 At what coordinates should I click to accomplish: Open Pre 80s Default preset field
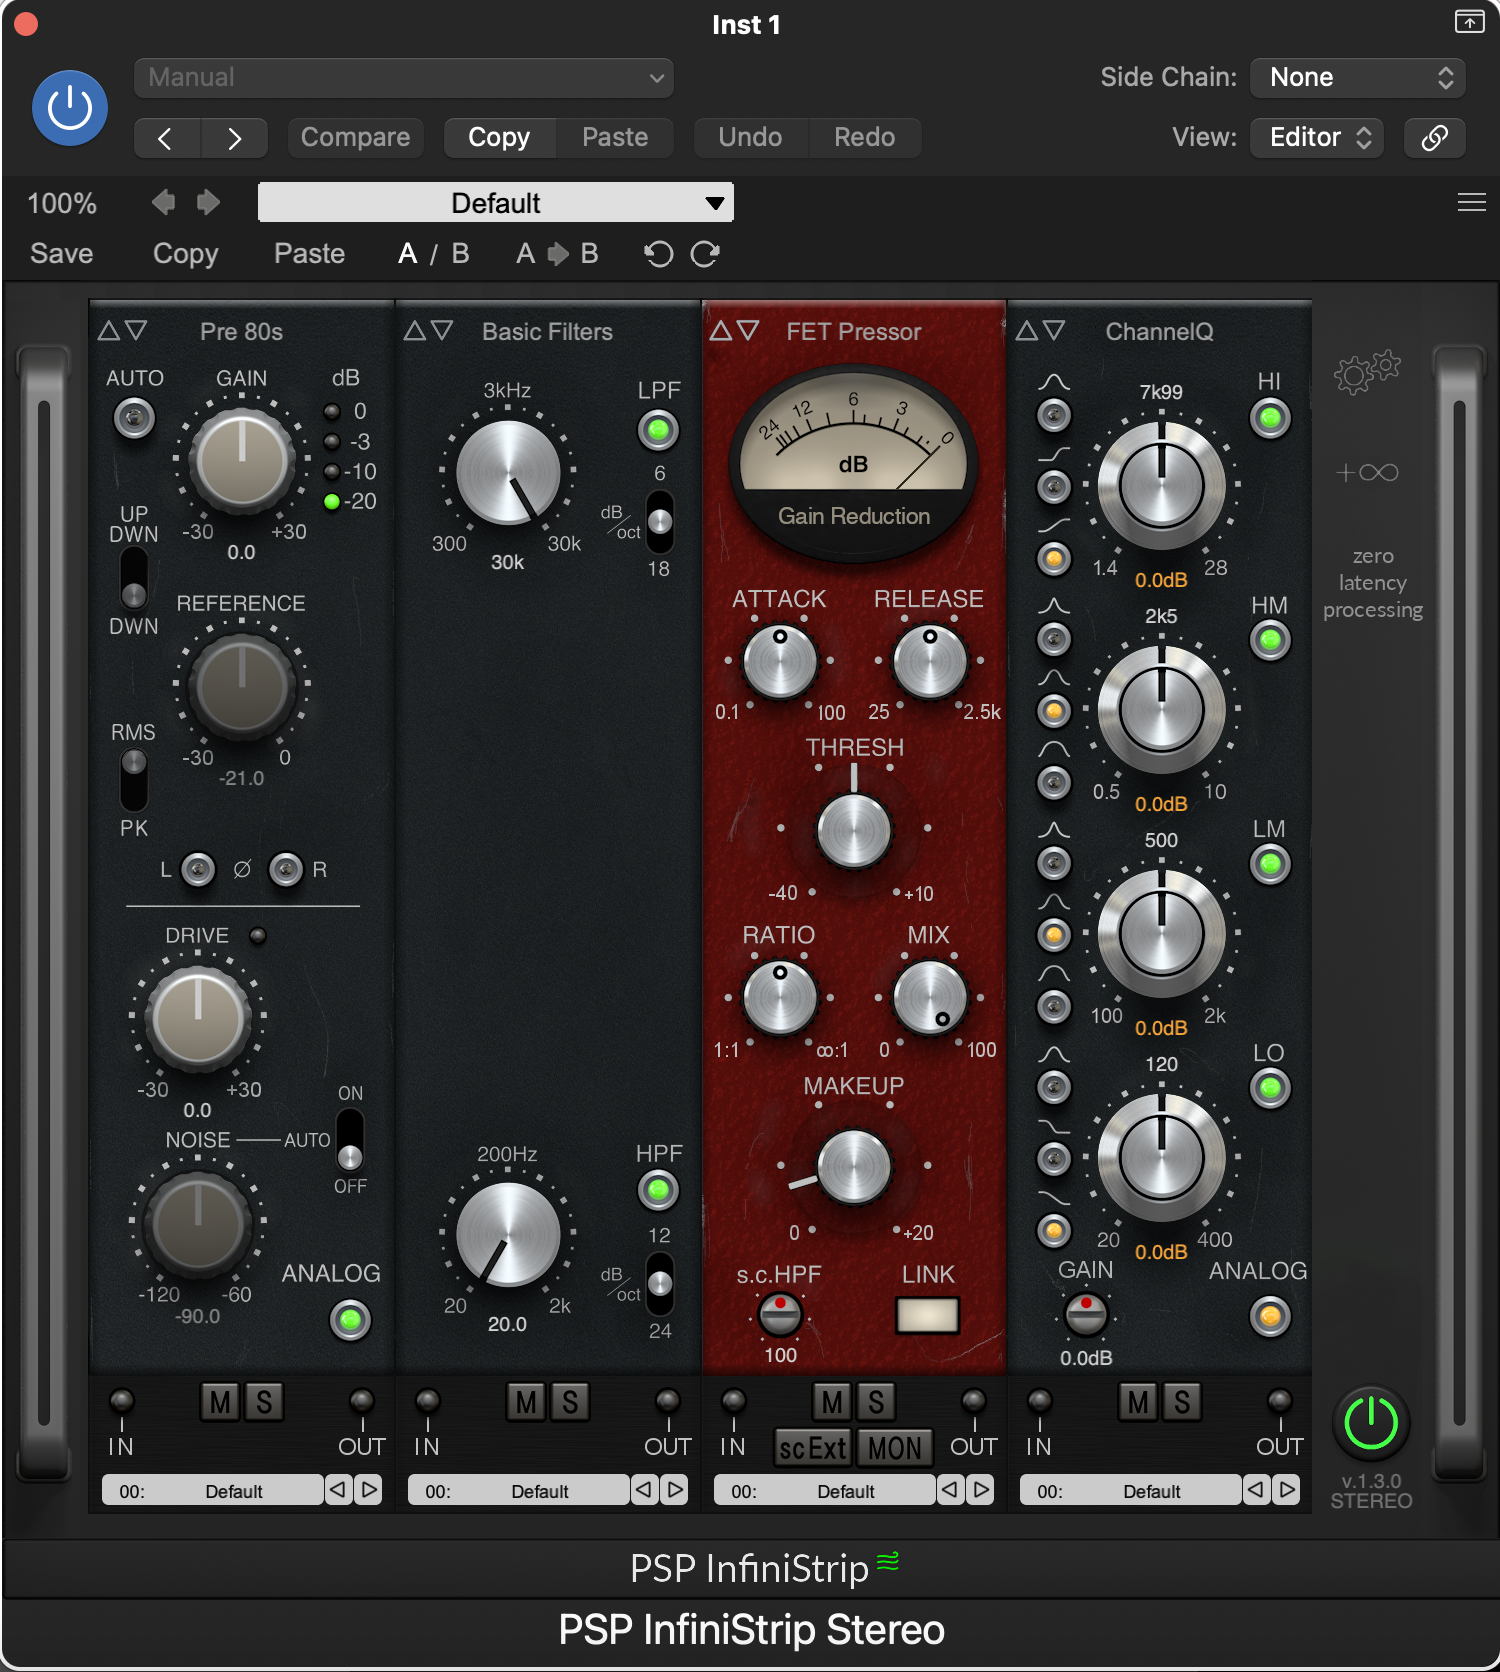coord(213,1490)
